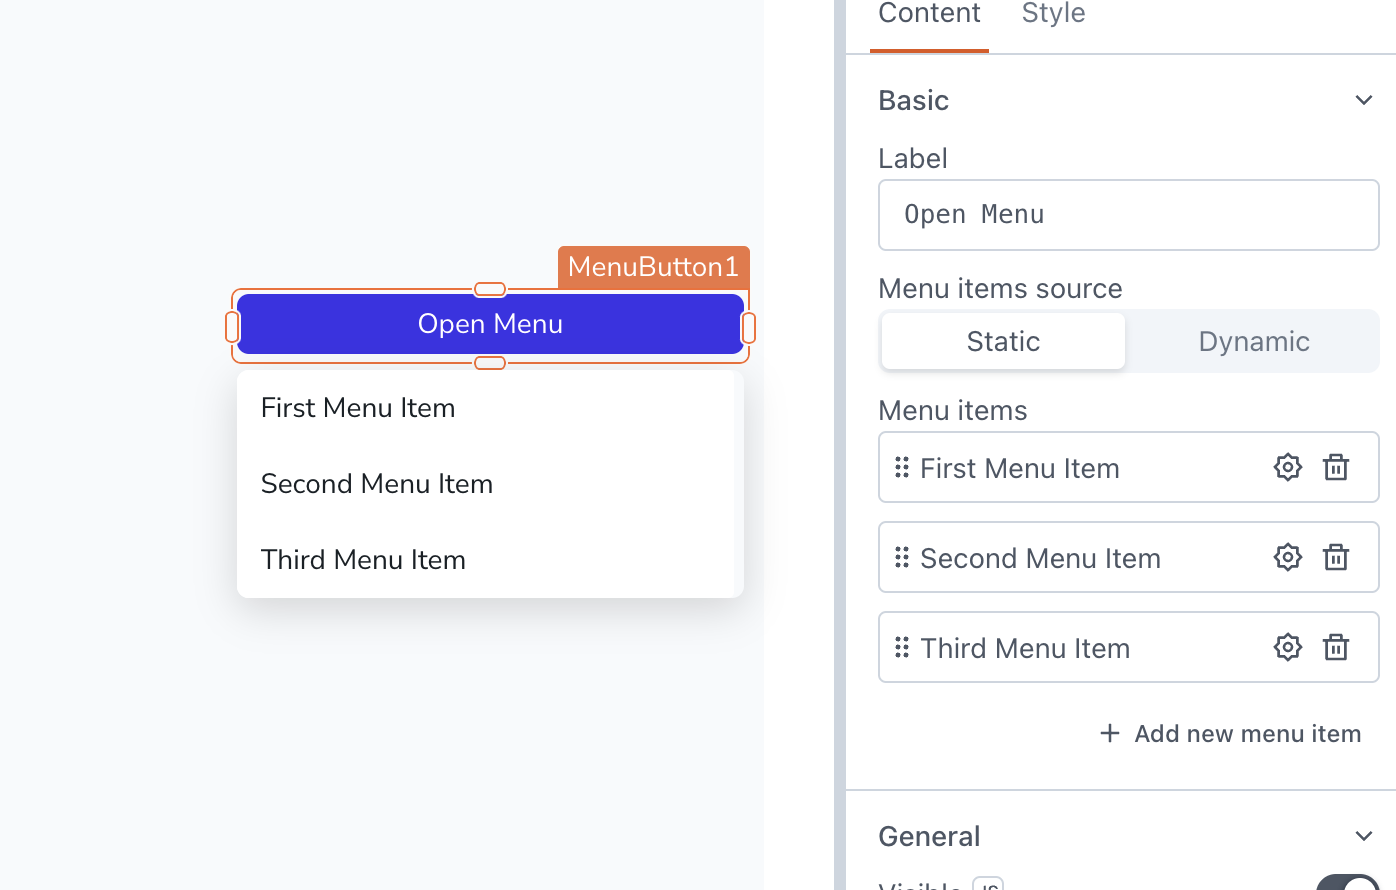Click the MenuButton1 widget name tag
This screenshot has height=890, width=1396.
(653, 267)
